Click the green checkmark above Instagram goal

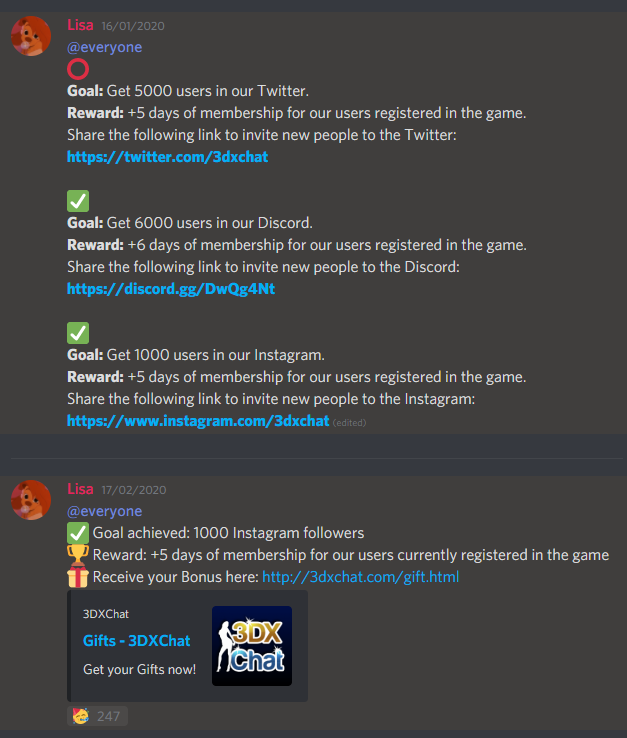[78, 333]
